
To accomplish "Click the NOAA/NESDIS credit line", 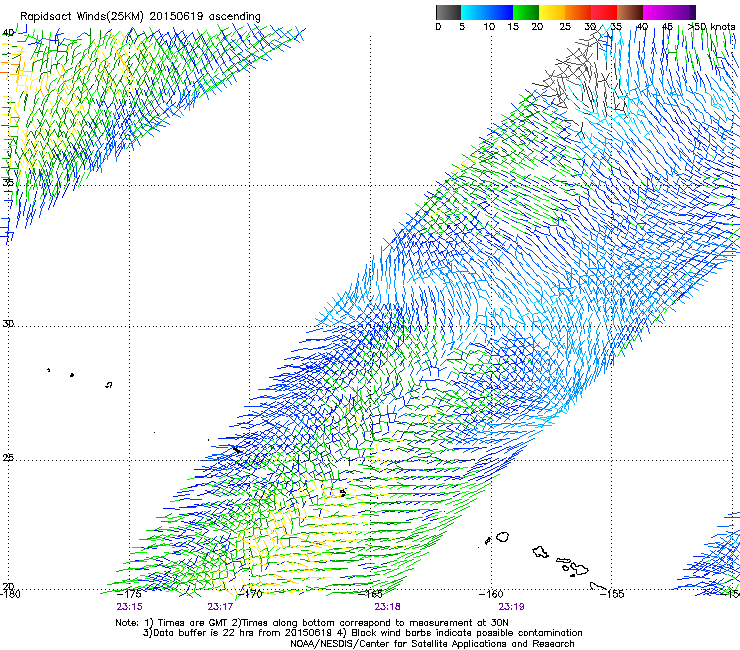I will pos(432,644).
